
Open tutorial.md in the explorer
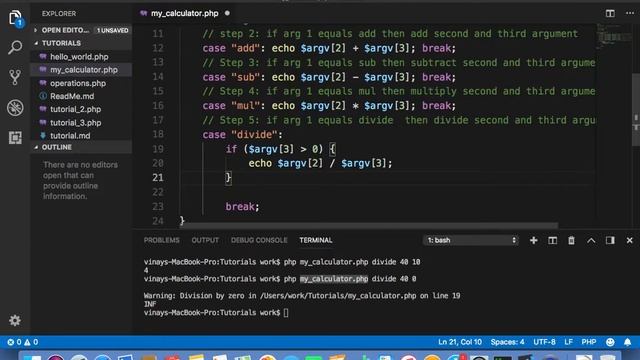click(70, 136)
